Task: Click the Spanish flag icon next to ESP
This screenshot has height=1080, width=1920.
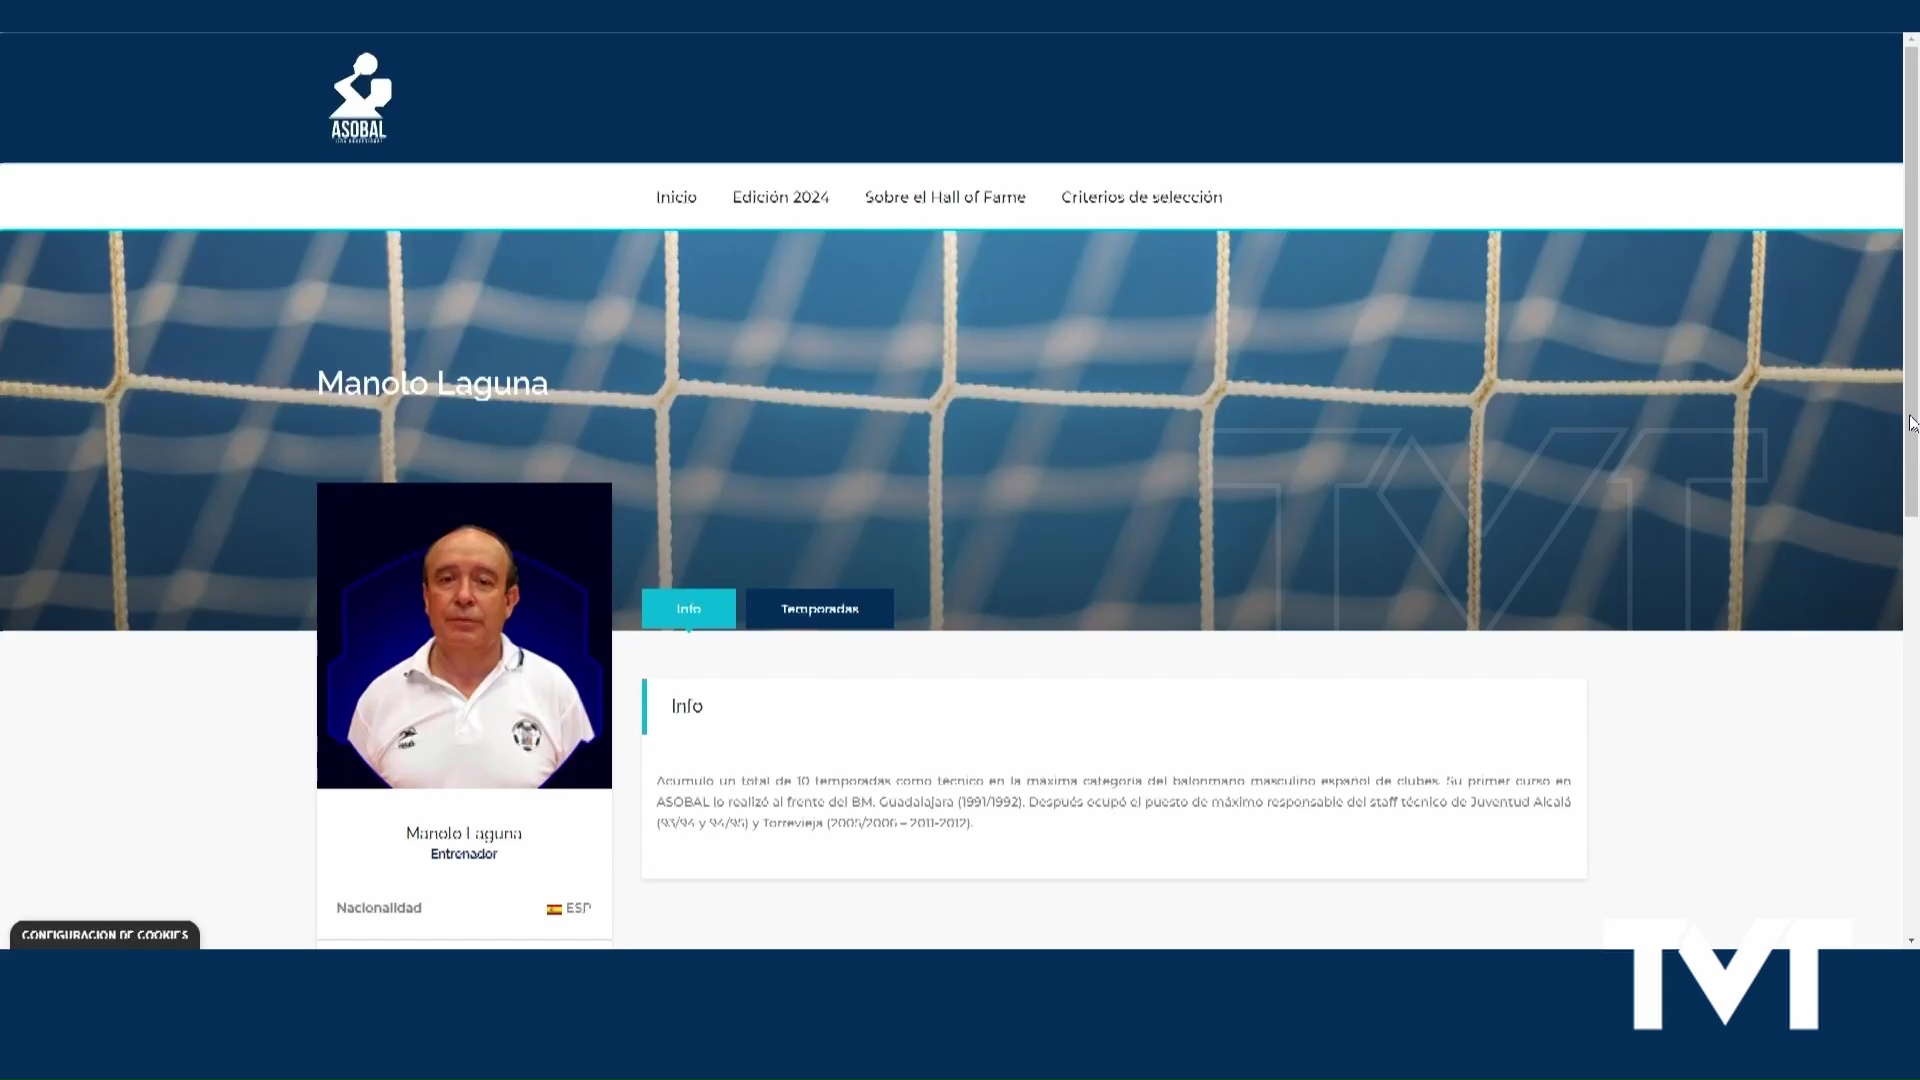Action: [554, 909]
